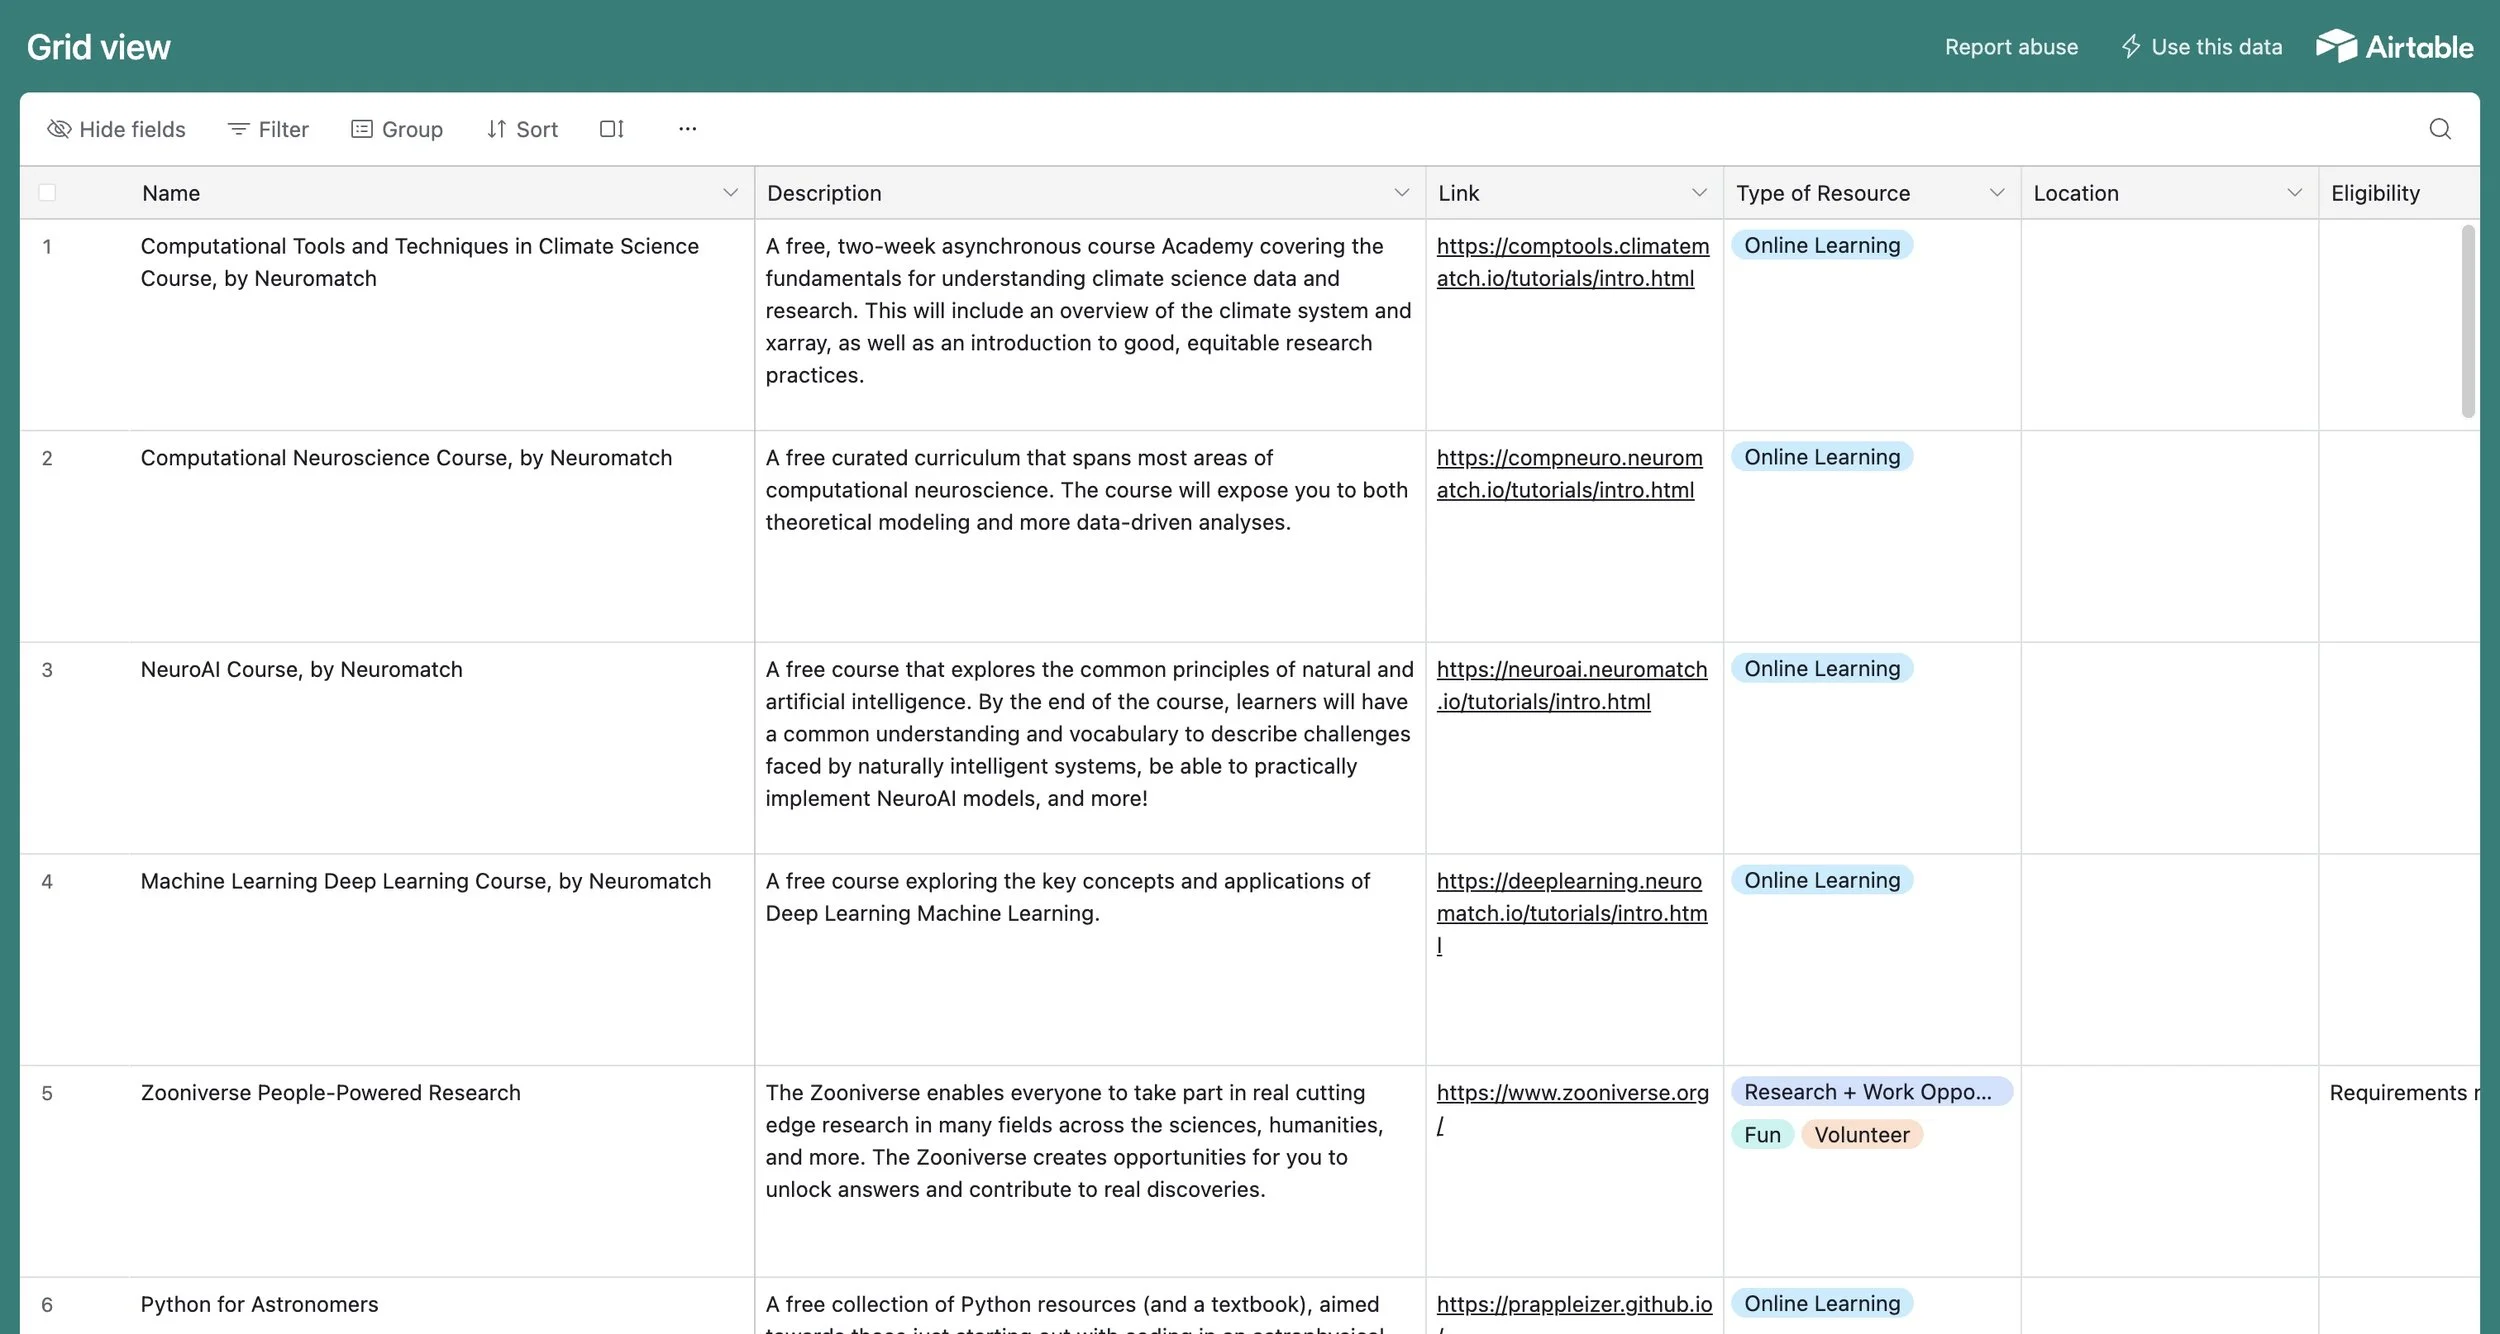
Task: Click the search magnifier icon
Action: [2439, 129]
